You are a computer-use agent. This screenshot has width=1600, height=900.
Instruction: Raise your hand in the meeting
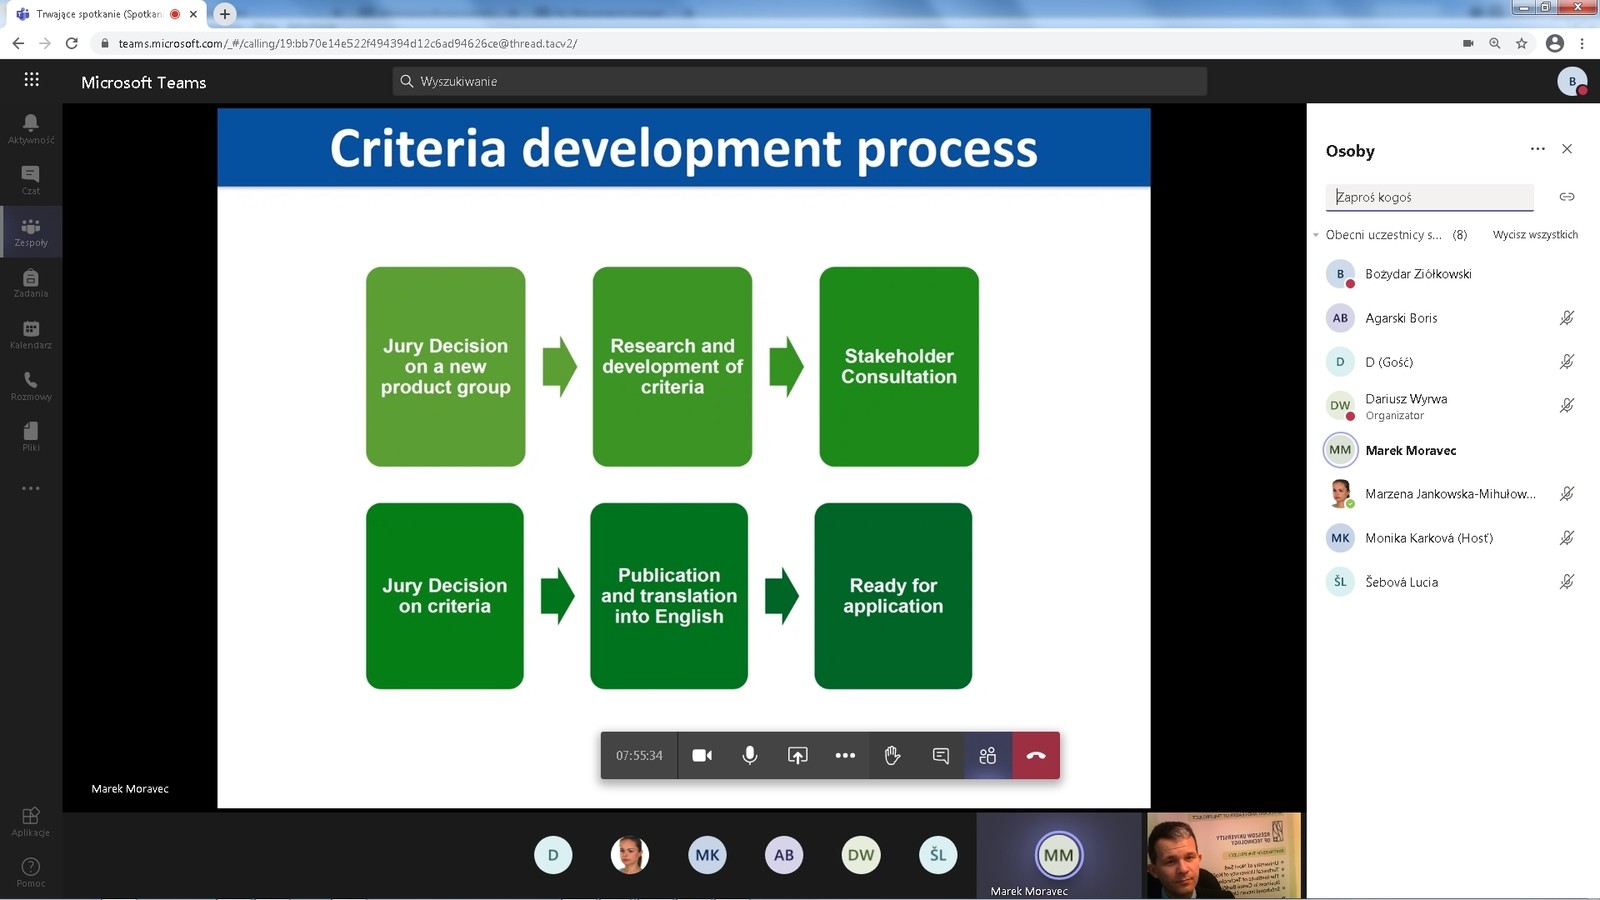pyautogui.click(x=892, y=755)
